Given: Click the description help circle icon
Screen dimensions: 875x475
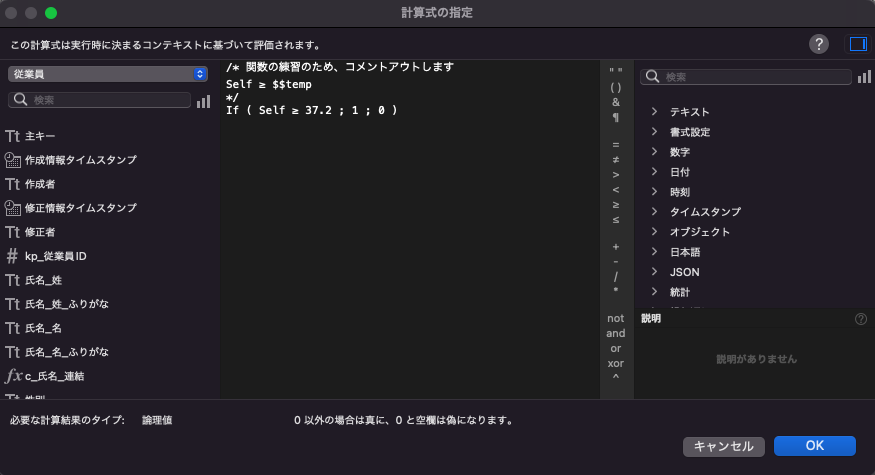Looking at the screenshot, I should pos(861,319).
